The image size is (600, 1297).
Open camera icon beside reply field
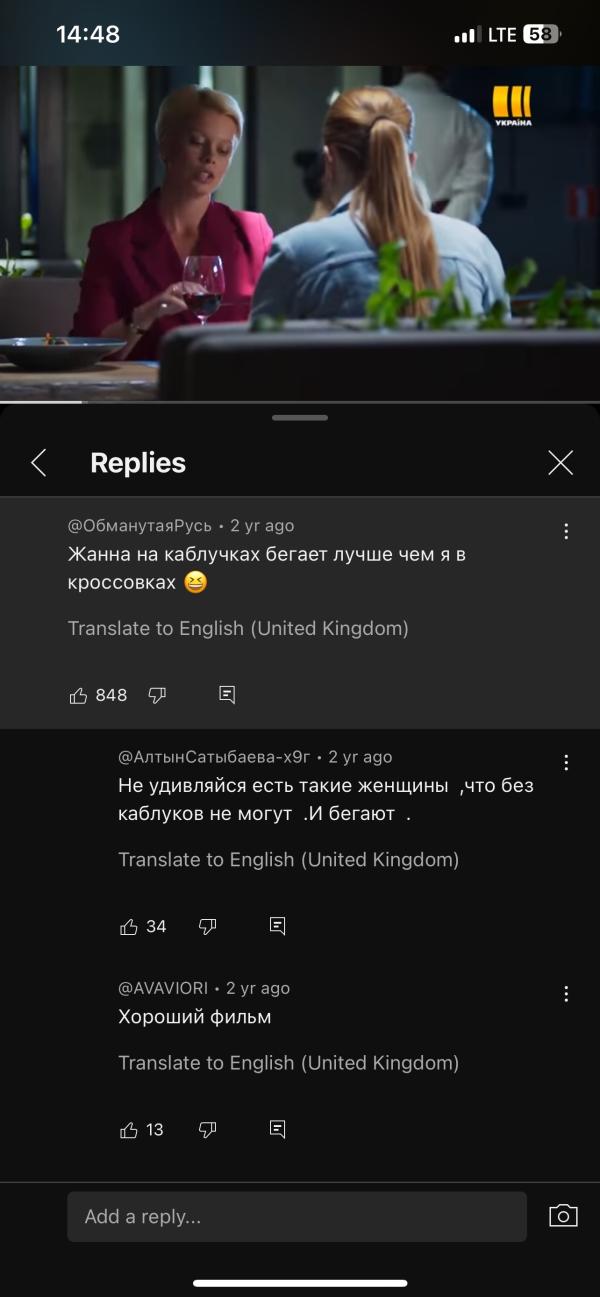point(564,1216)
